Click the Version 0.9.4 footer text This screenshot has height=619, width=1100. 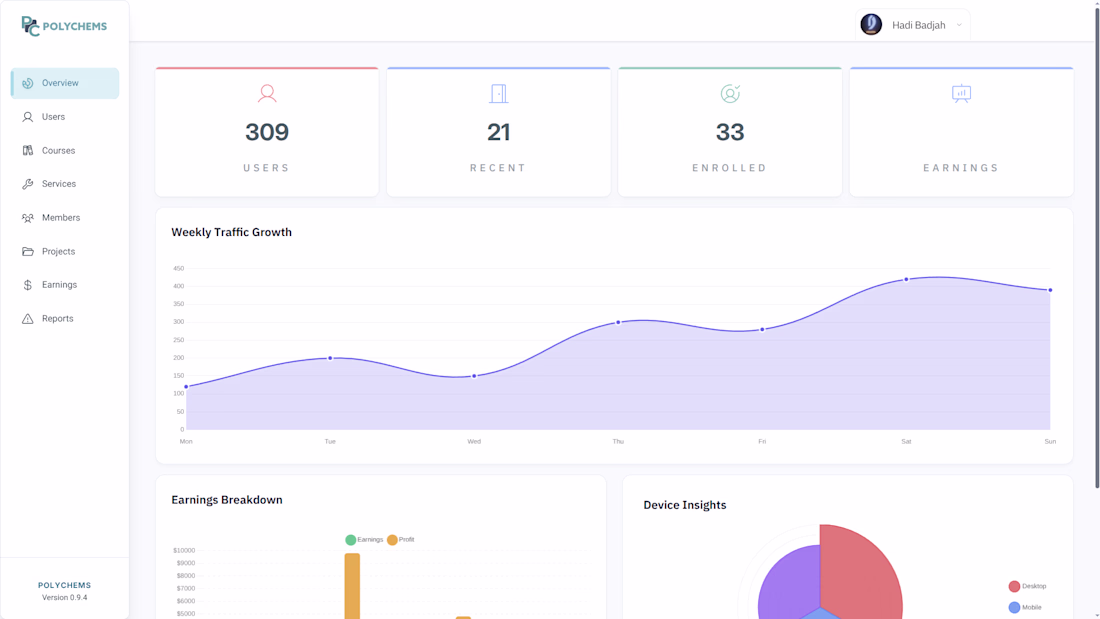tap(65, 598)
